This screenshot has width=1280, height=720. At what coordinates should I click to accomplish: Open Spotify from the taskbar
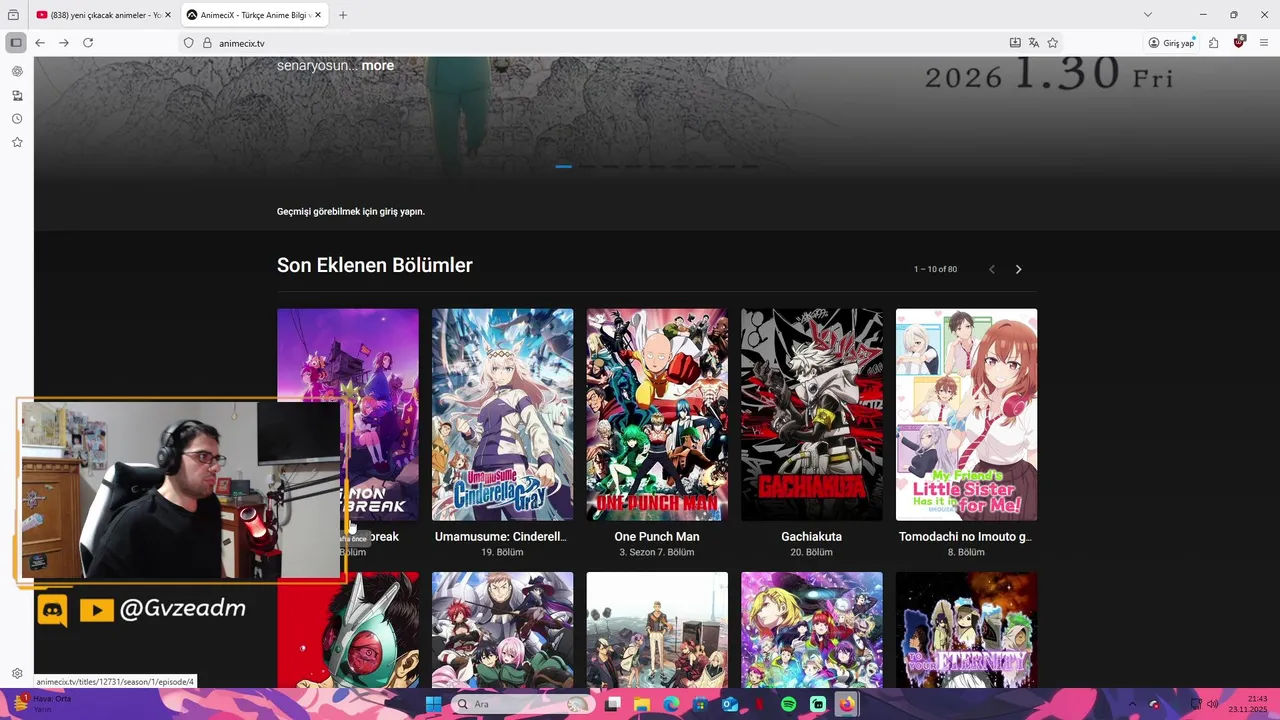[789, 704]
